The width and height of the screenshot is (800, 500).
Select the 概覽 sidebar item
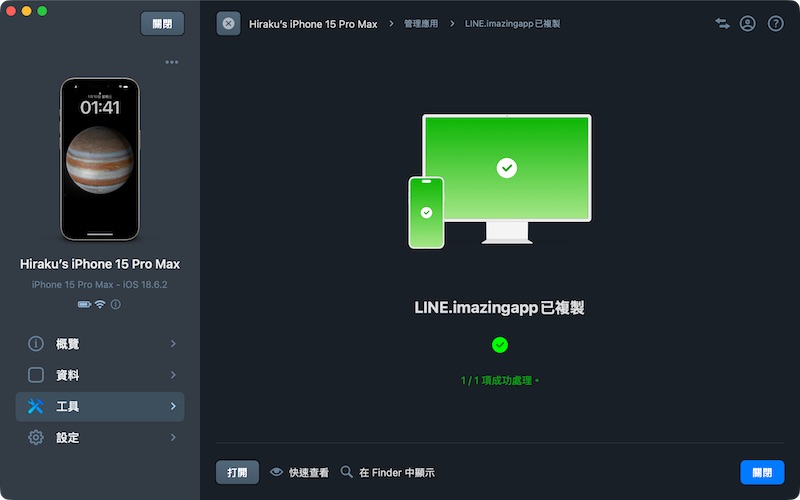100,344
